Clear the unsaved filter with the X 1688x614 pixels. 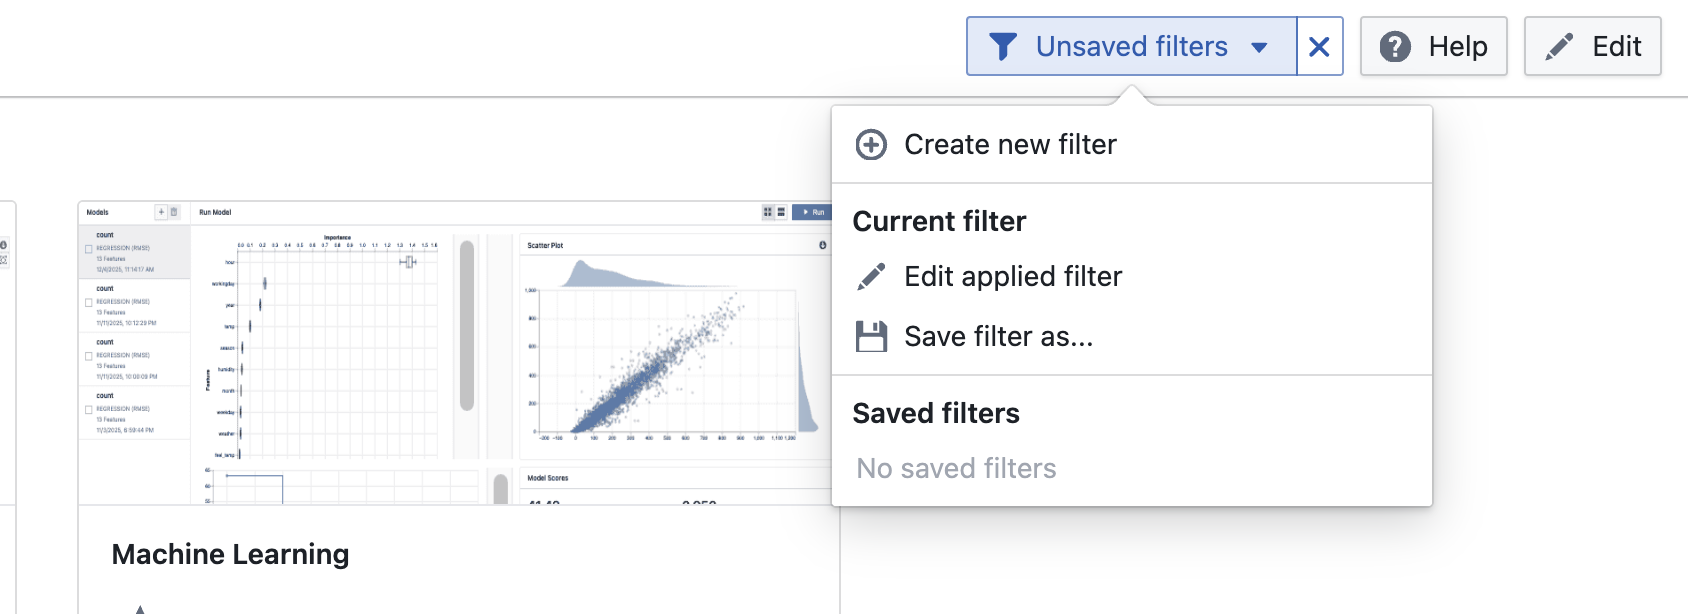1319,47
